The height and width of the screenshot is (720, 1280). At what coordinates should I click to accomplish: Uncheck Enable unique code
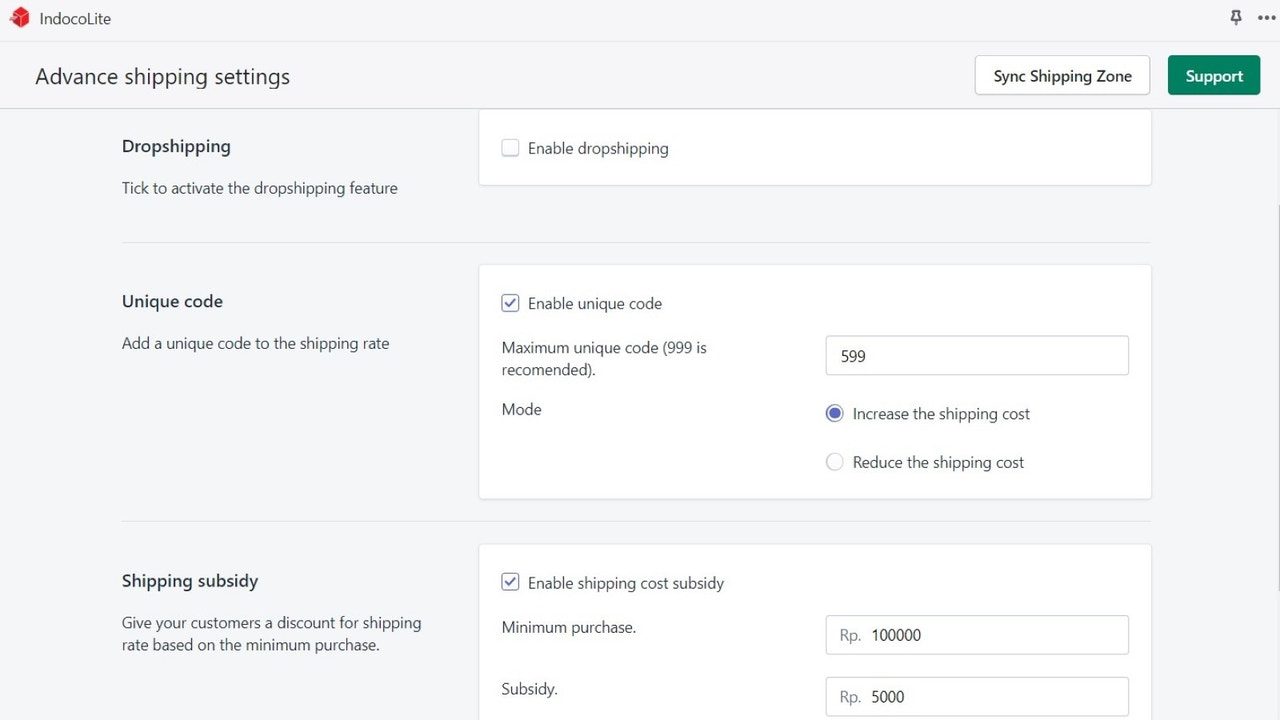[x=510, y=303]
